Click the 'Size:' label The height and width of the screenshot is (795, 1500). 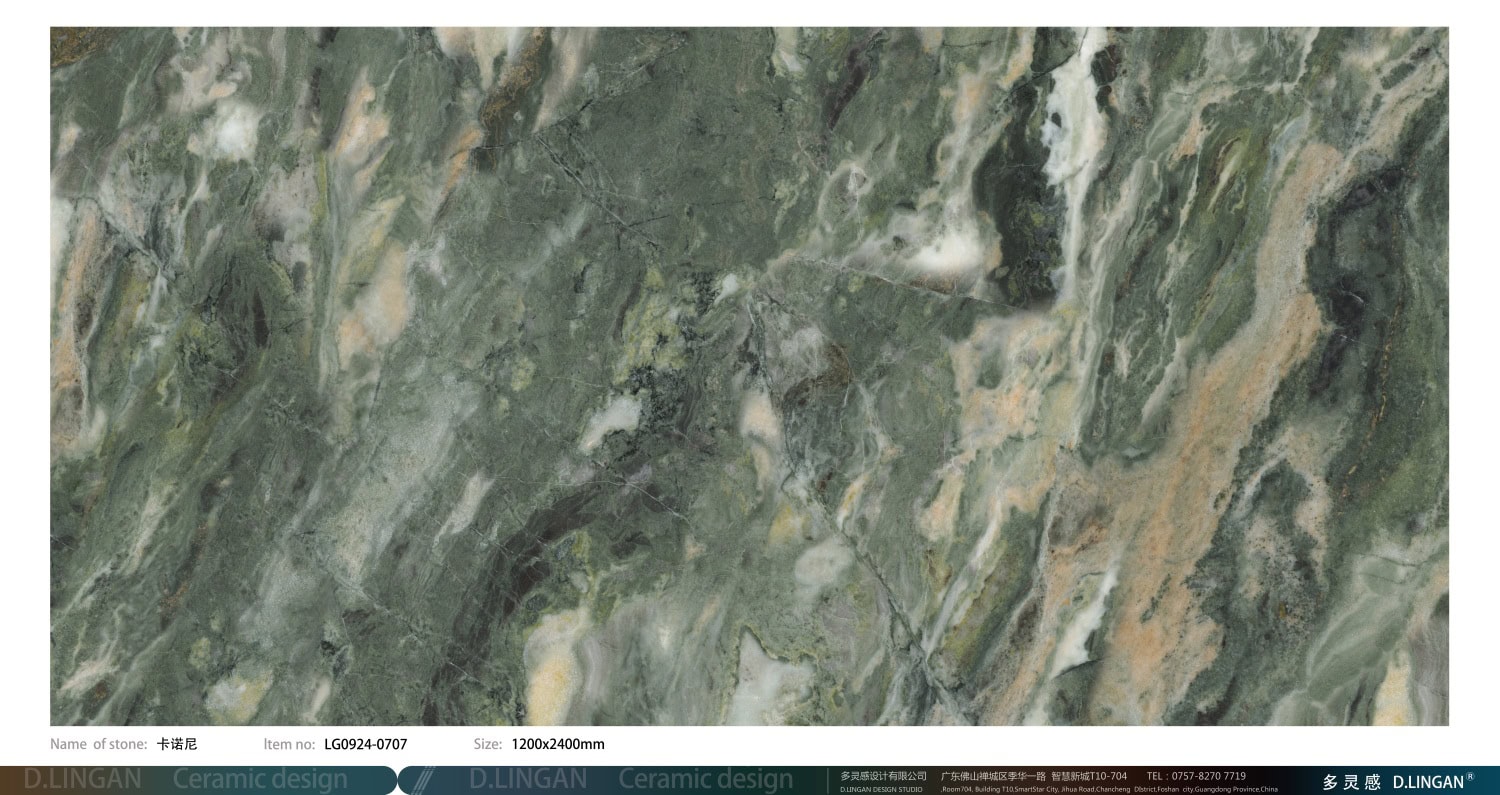(x=487, y=744)
